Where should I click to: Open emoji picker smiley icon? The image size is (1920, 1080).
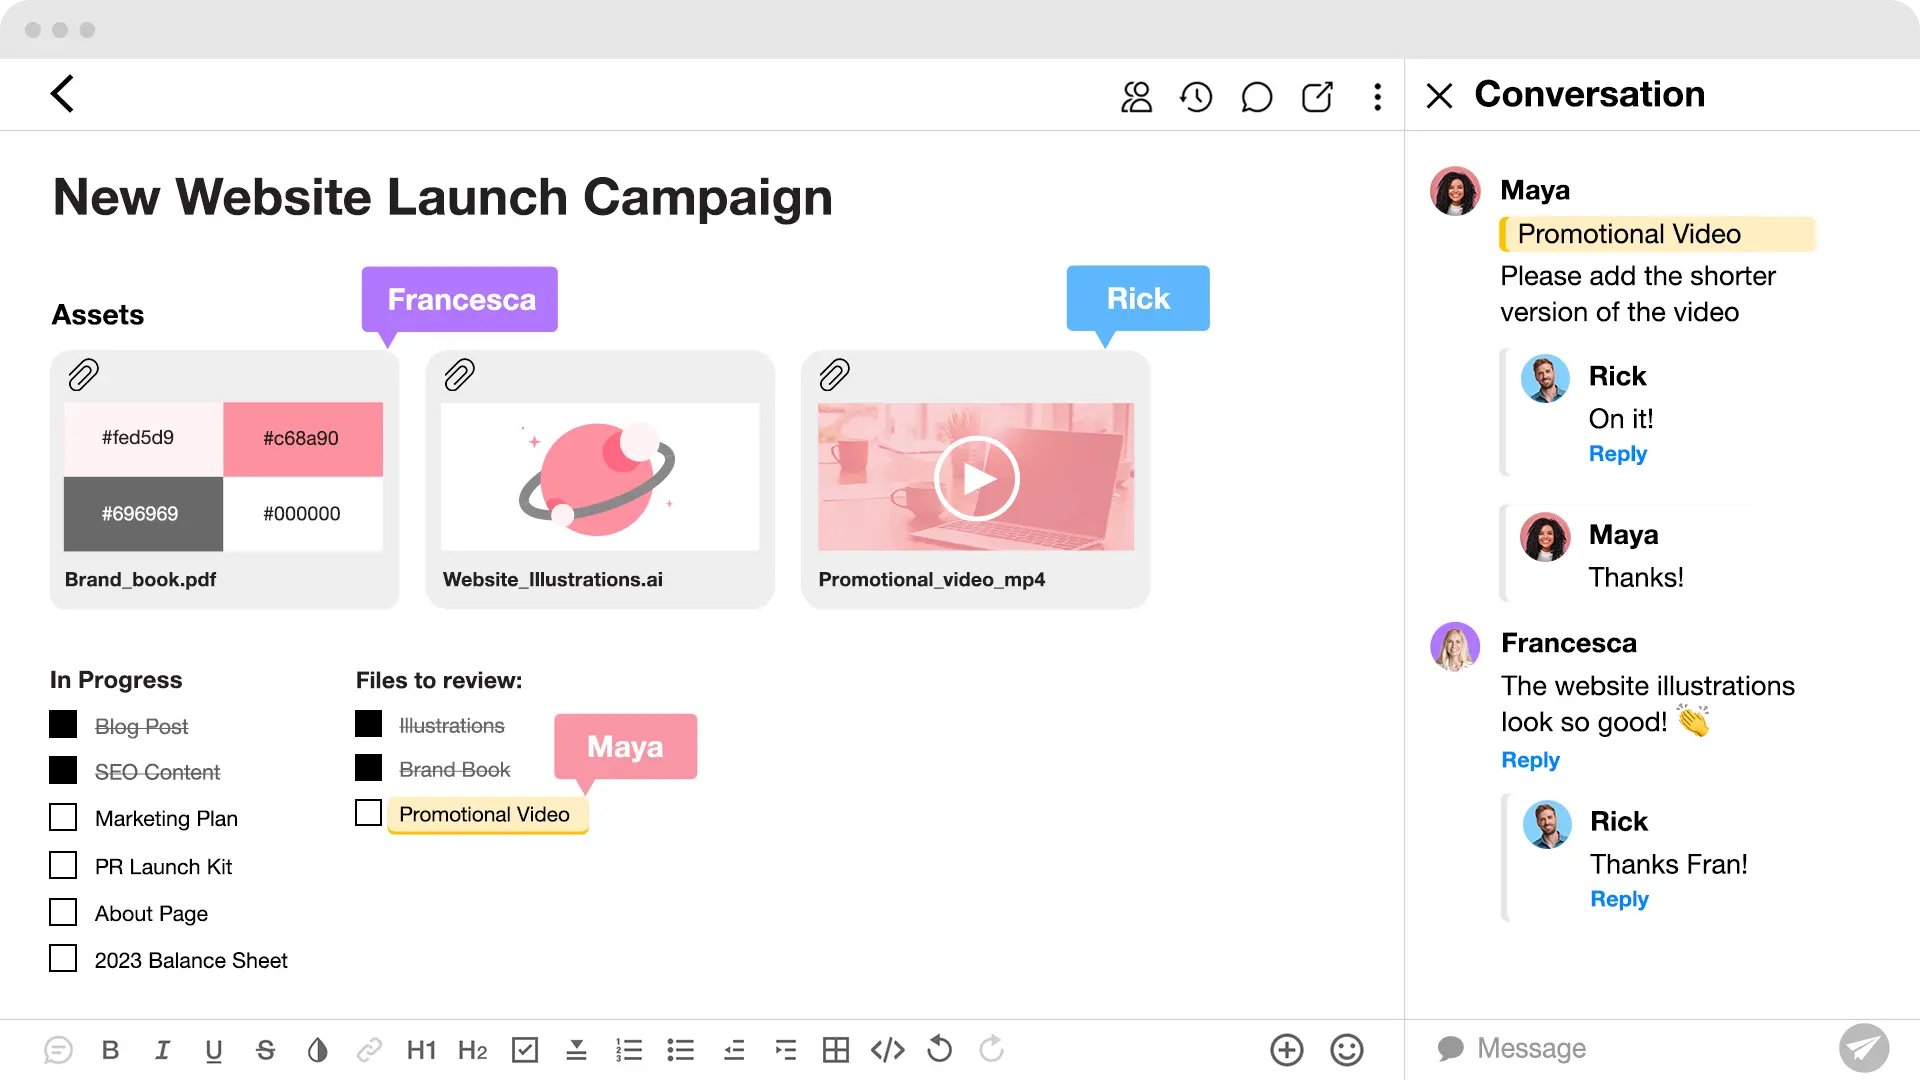(x=1347, y=1050)
